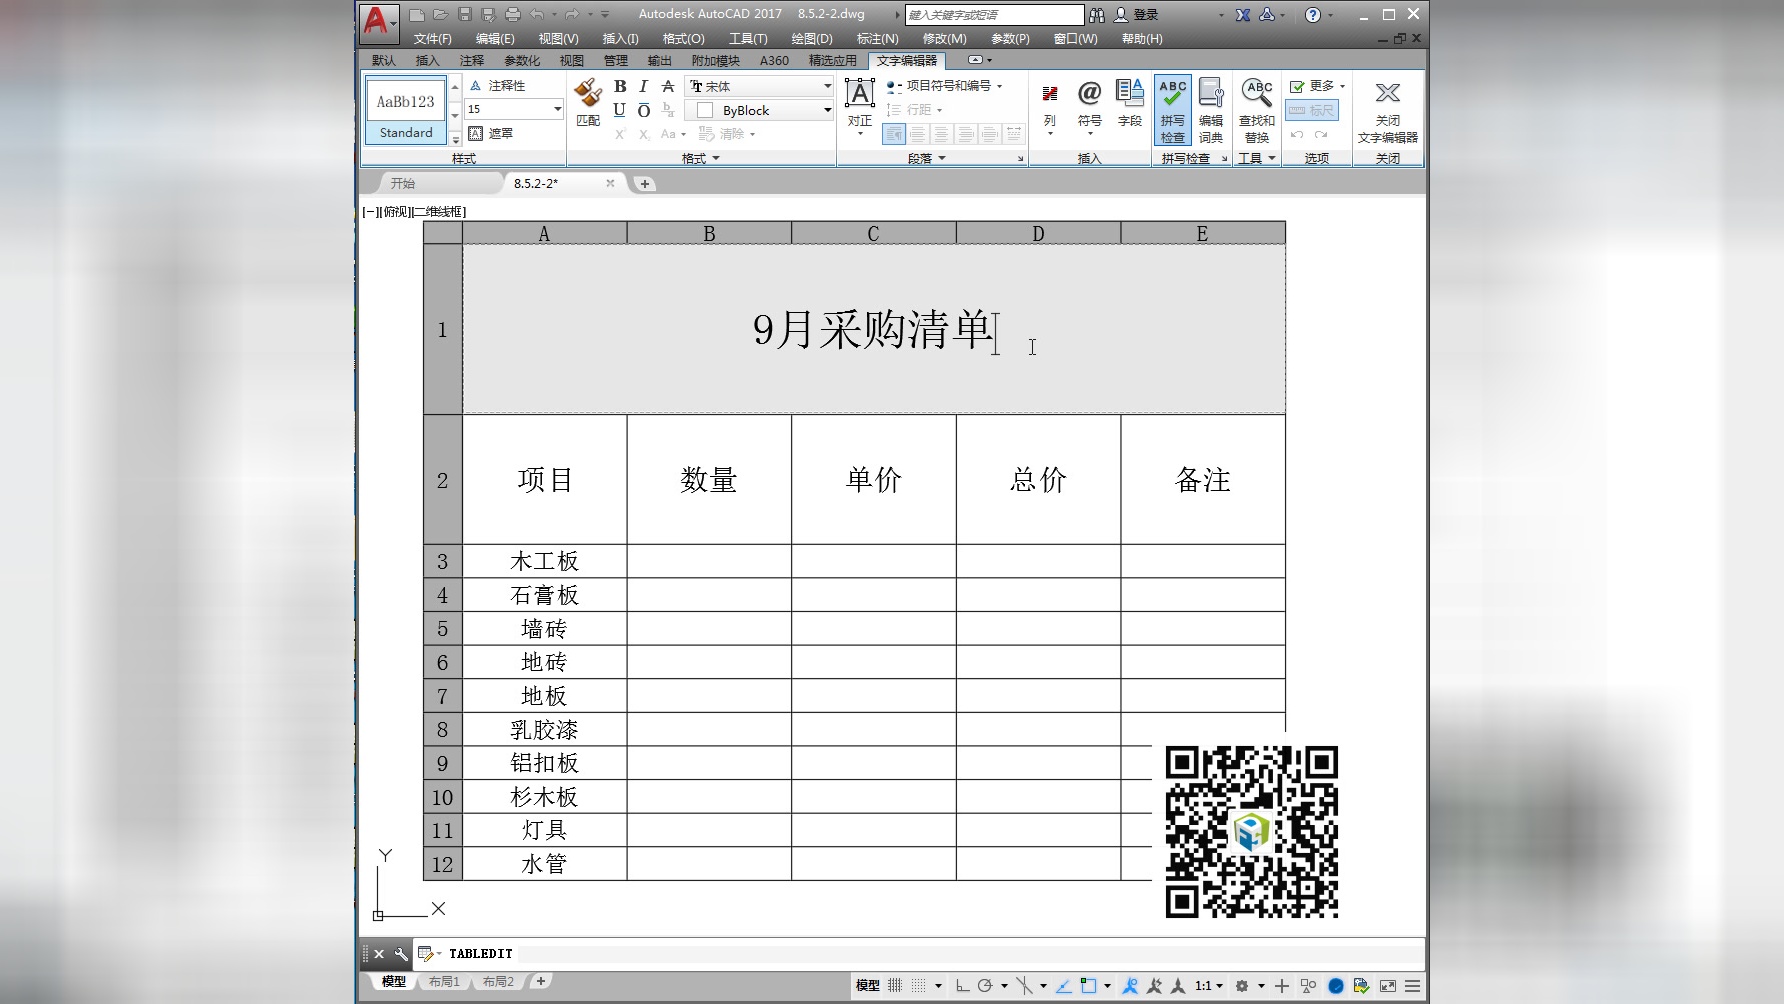
Task: Click the Standard text style thumbnail
Action: coord(406,109)
